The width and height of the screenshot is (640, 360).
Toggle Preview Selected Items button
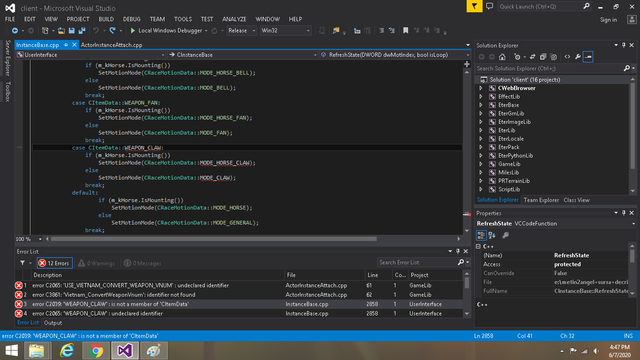pos(588,57)
